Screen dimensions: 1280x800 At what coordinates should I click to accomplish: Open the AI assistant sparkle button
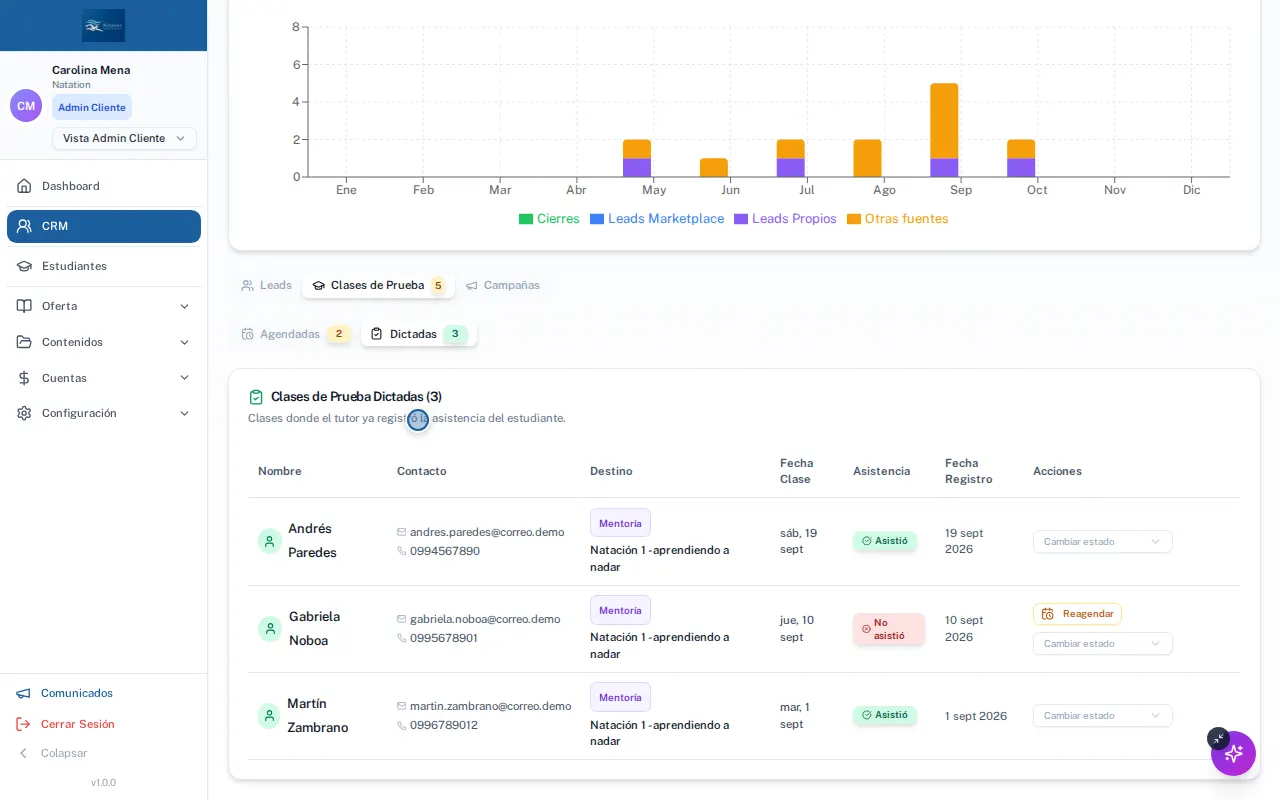pos(1233,753)
